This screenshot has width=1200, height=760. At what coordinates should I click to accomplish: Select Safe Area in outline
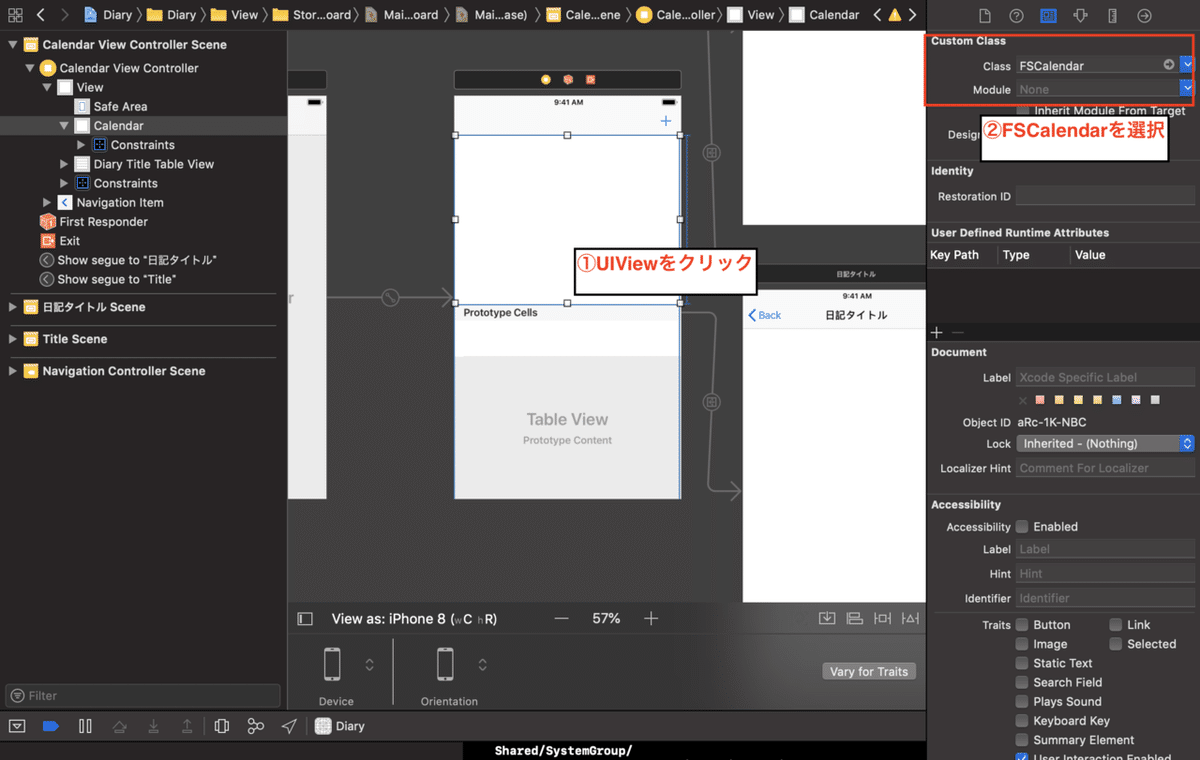point(112,106)
